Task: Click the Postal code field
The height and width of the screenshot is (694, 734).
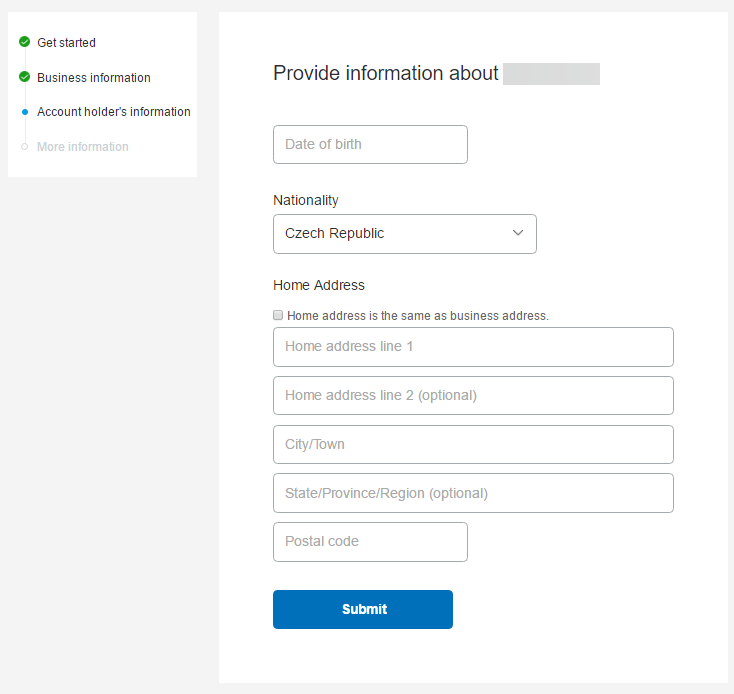Action: tap(370, 542)
